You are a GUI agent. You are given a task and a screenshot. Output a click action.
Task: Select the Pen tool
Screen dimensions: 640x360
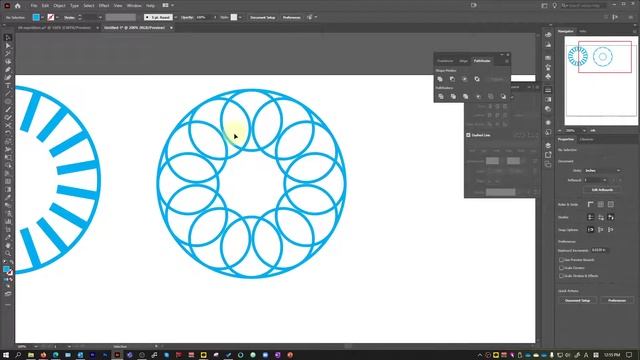pos(8,70)
